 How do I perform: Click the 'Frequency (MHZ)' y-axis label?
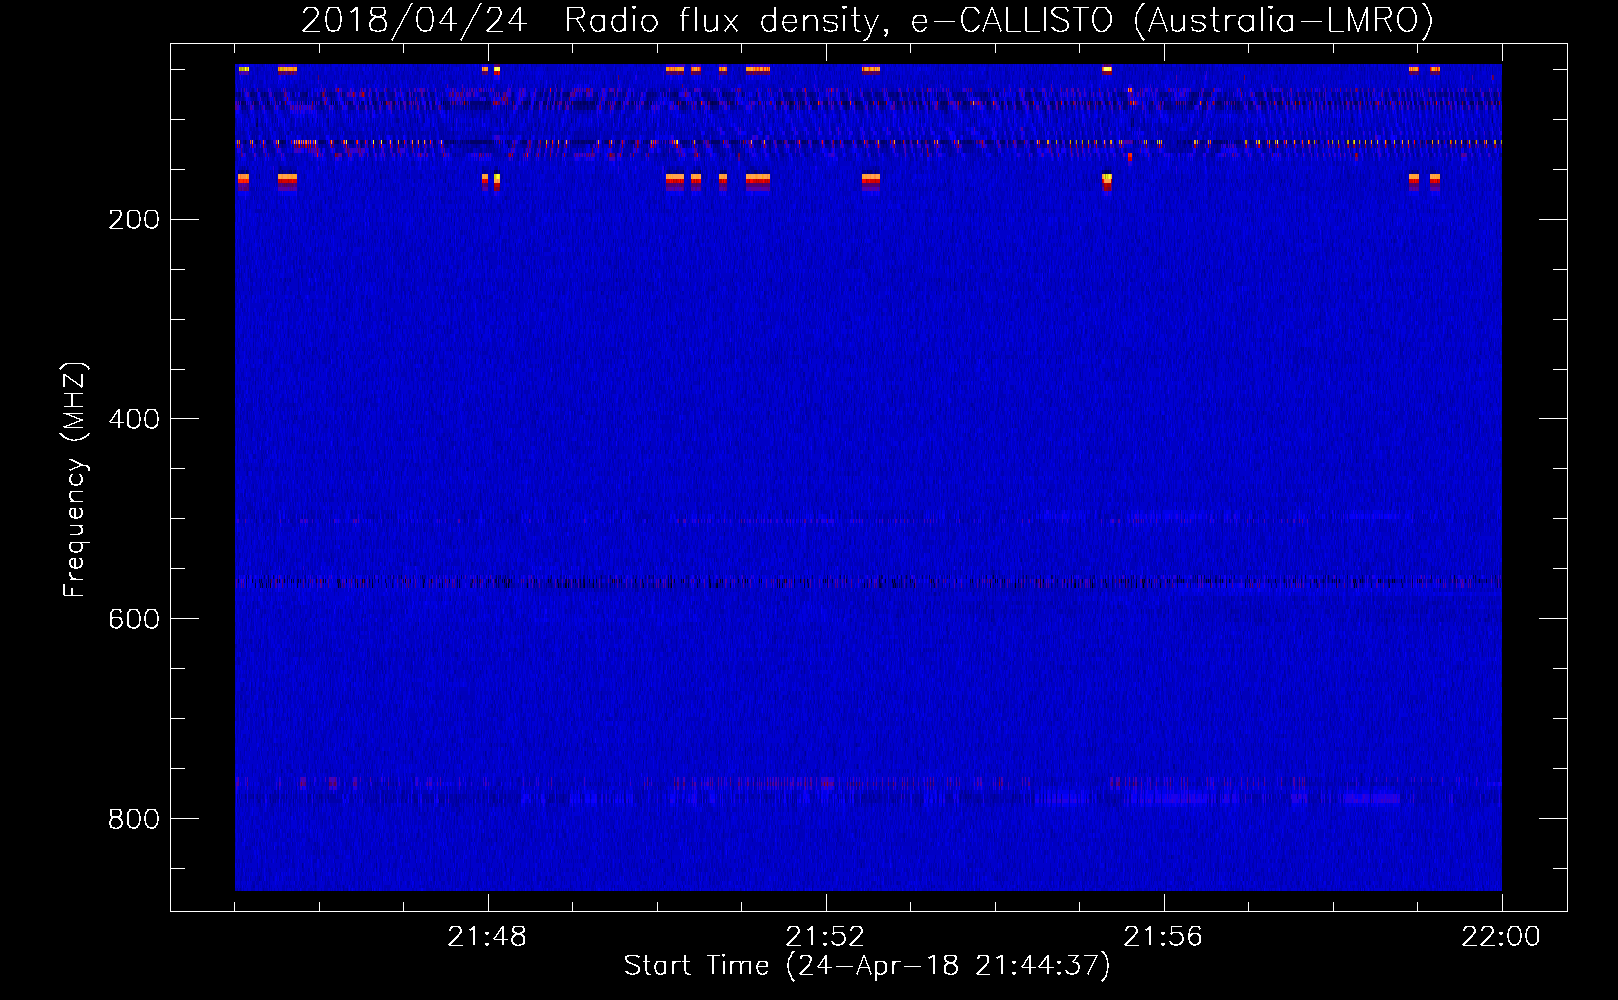click(x=74, y=479)
